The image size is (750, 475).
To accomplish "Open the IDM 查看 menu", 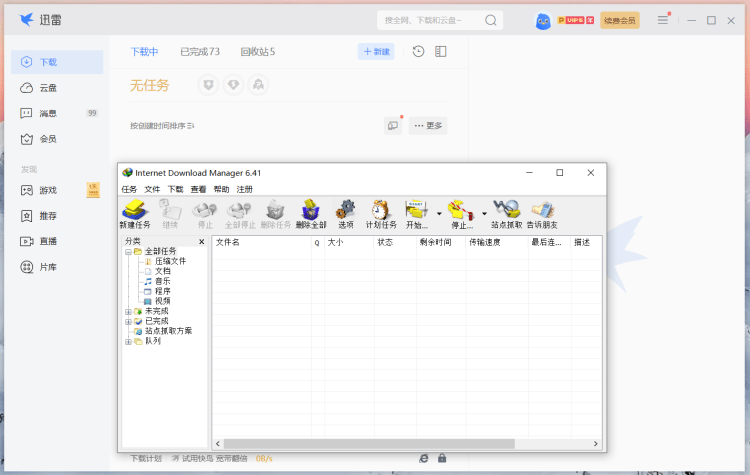I will click(x=198, y=189).
